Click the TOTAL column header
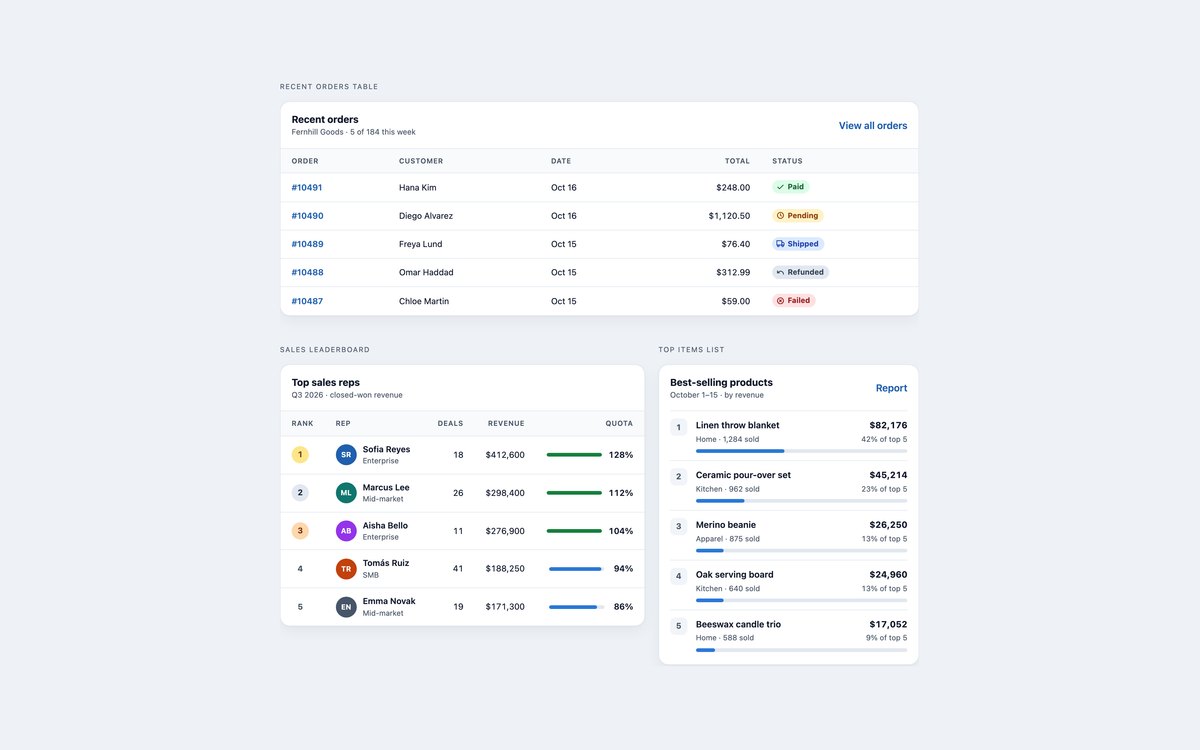The height and width of the screenshot is (750, 1200). click(738, 161)
